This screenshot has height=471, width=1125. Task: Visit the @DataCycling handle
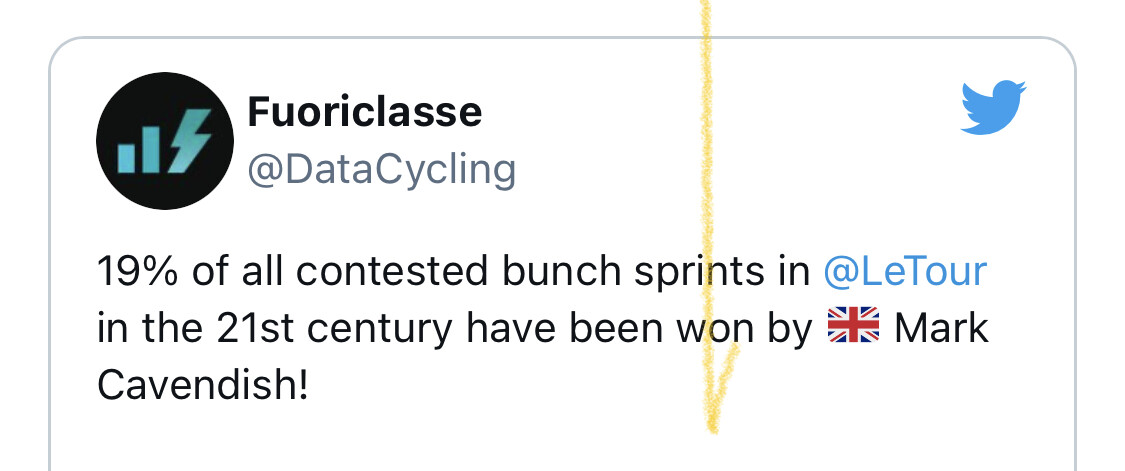click(382, 169)
